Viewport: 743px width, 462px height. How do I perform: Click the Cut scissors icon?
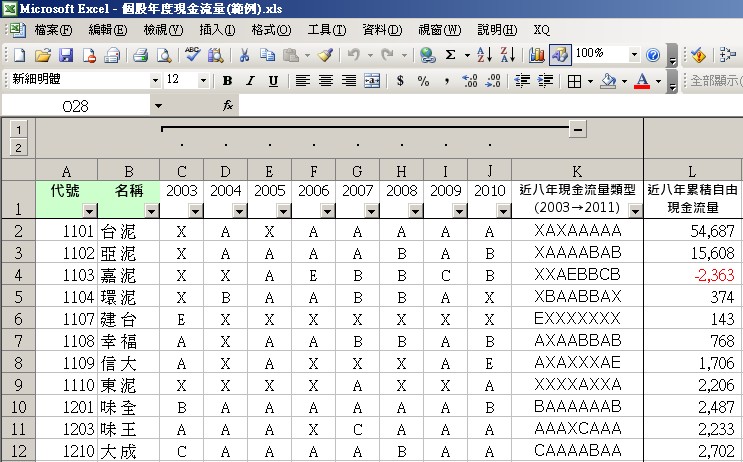pyautogui.click(x=244, y=55)
